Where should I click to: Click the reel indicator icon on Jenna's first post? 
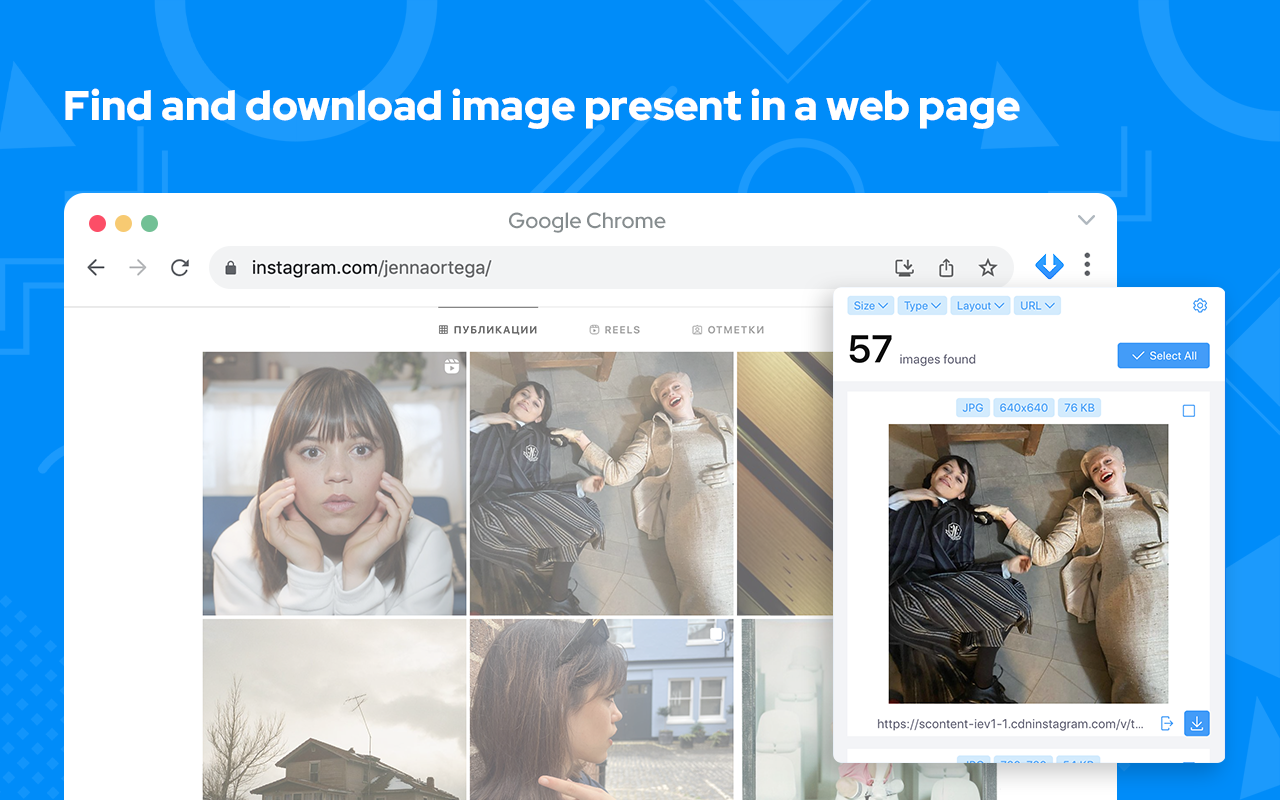click(452, 368)
